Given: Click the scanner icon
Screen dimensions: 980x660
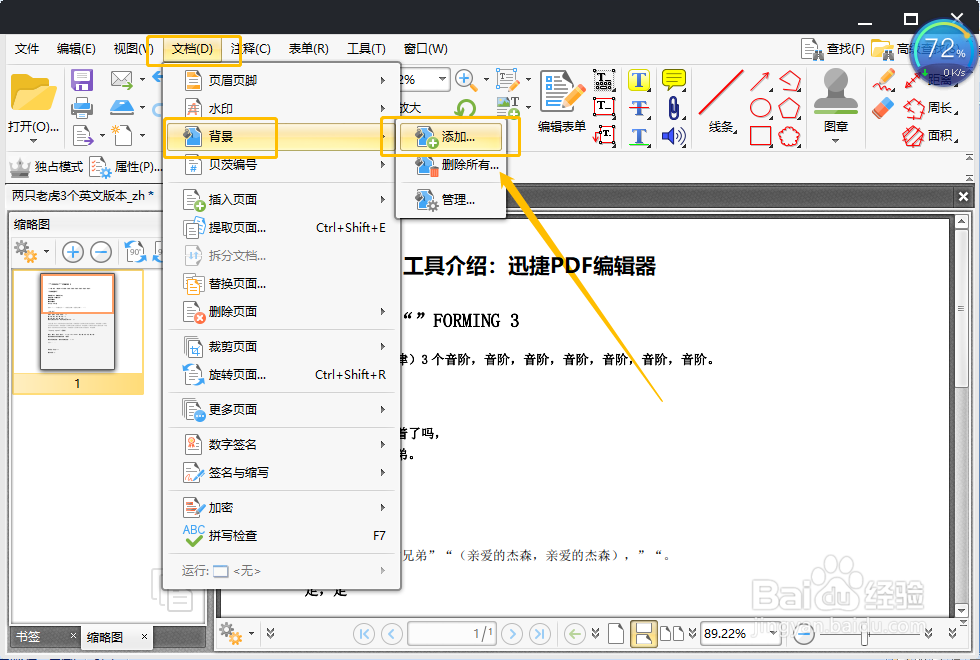Looking at the screenshot, I should click(x=122, y=108).
